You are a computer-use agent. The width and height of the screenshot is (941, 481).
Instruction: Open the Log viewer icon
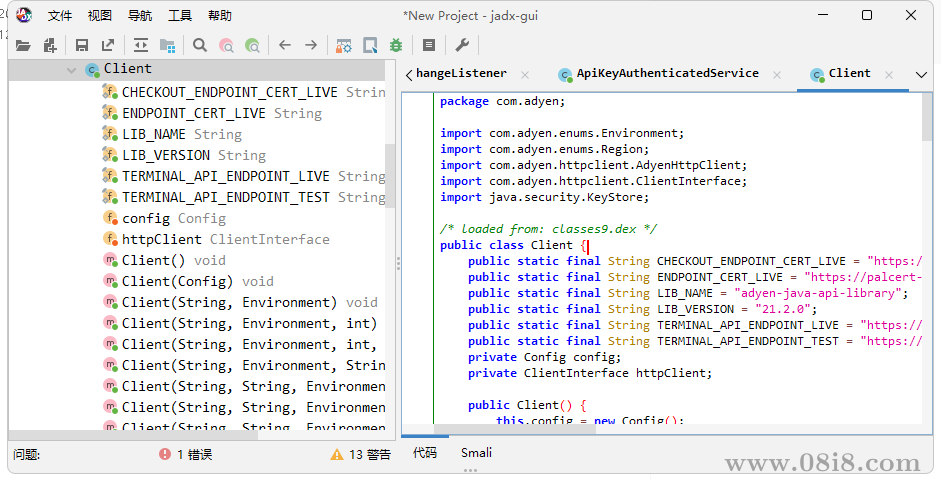(x=428, y=45)
